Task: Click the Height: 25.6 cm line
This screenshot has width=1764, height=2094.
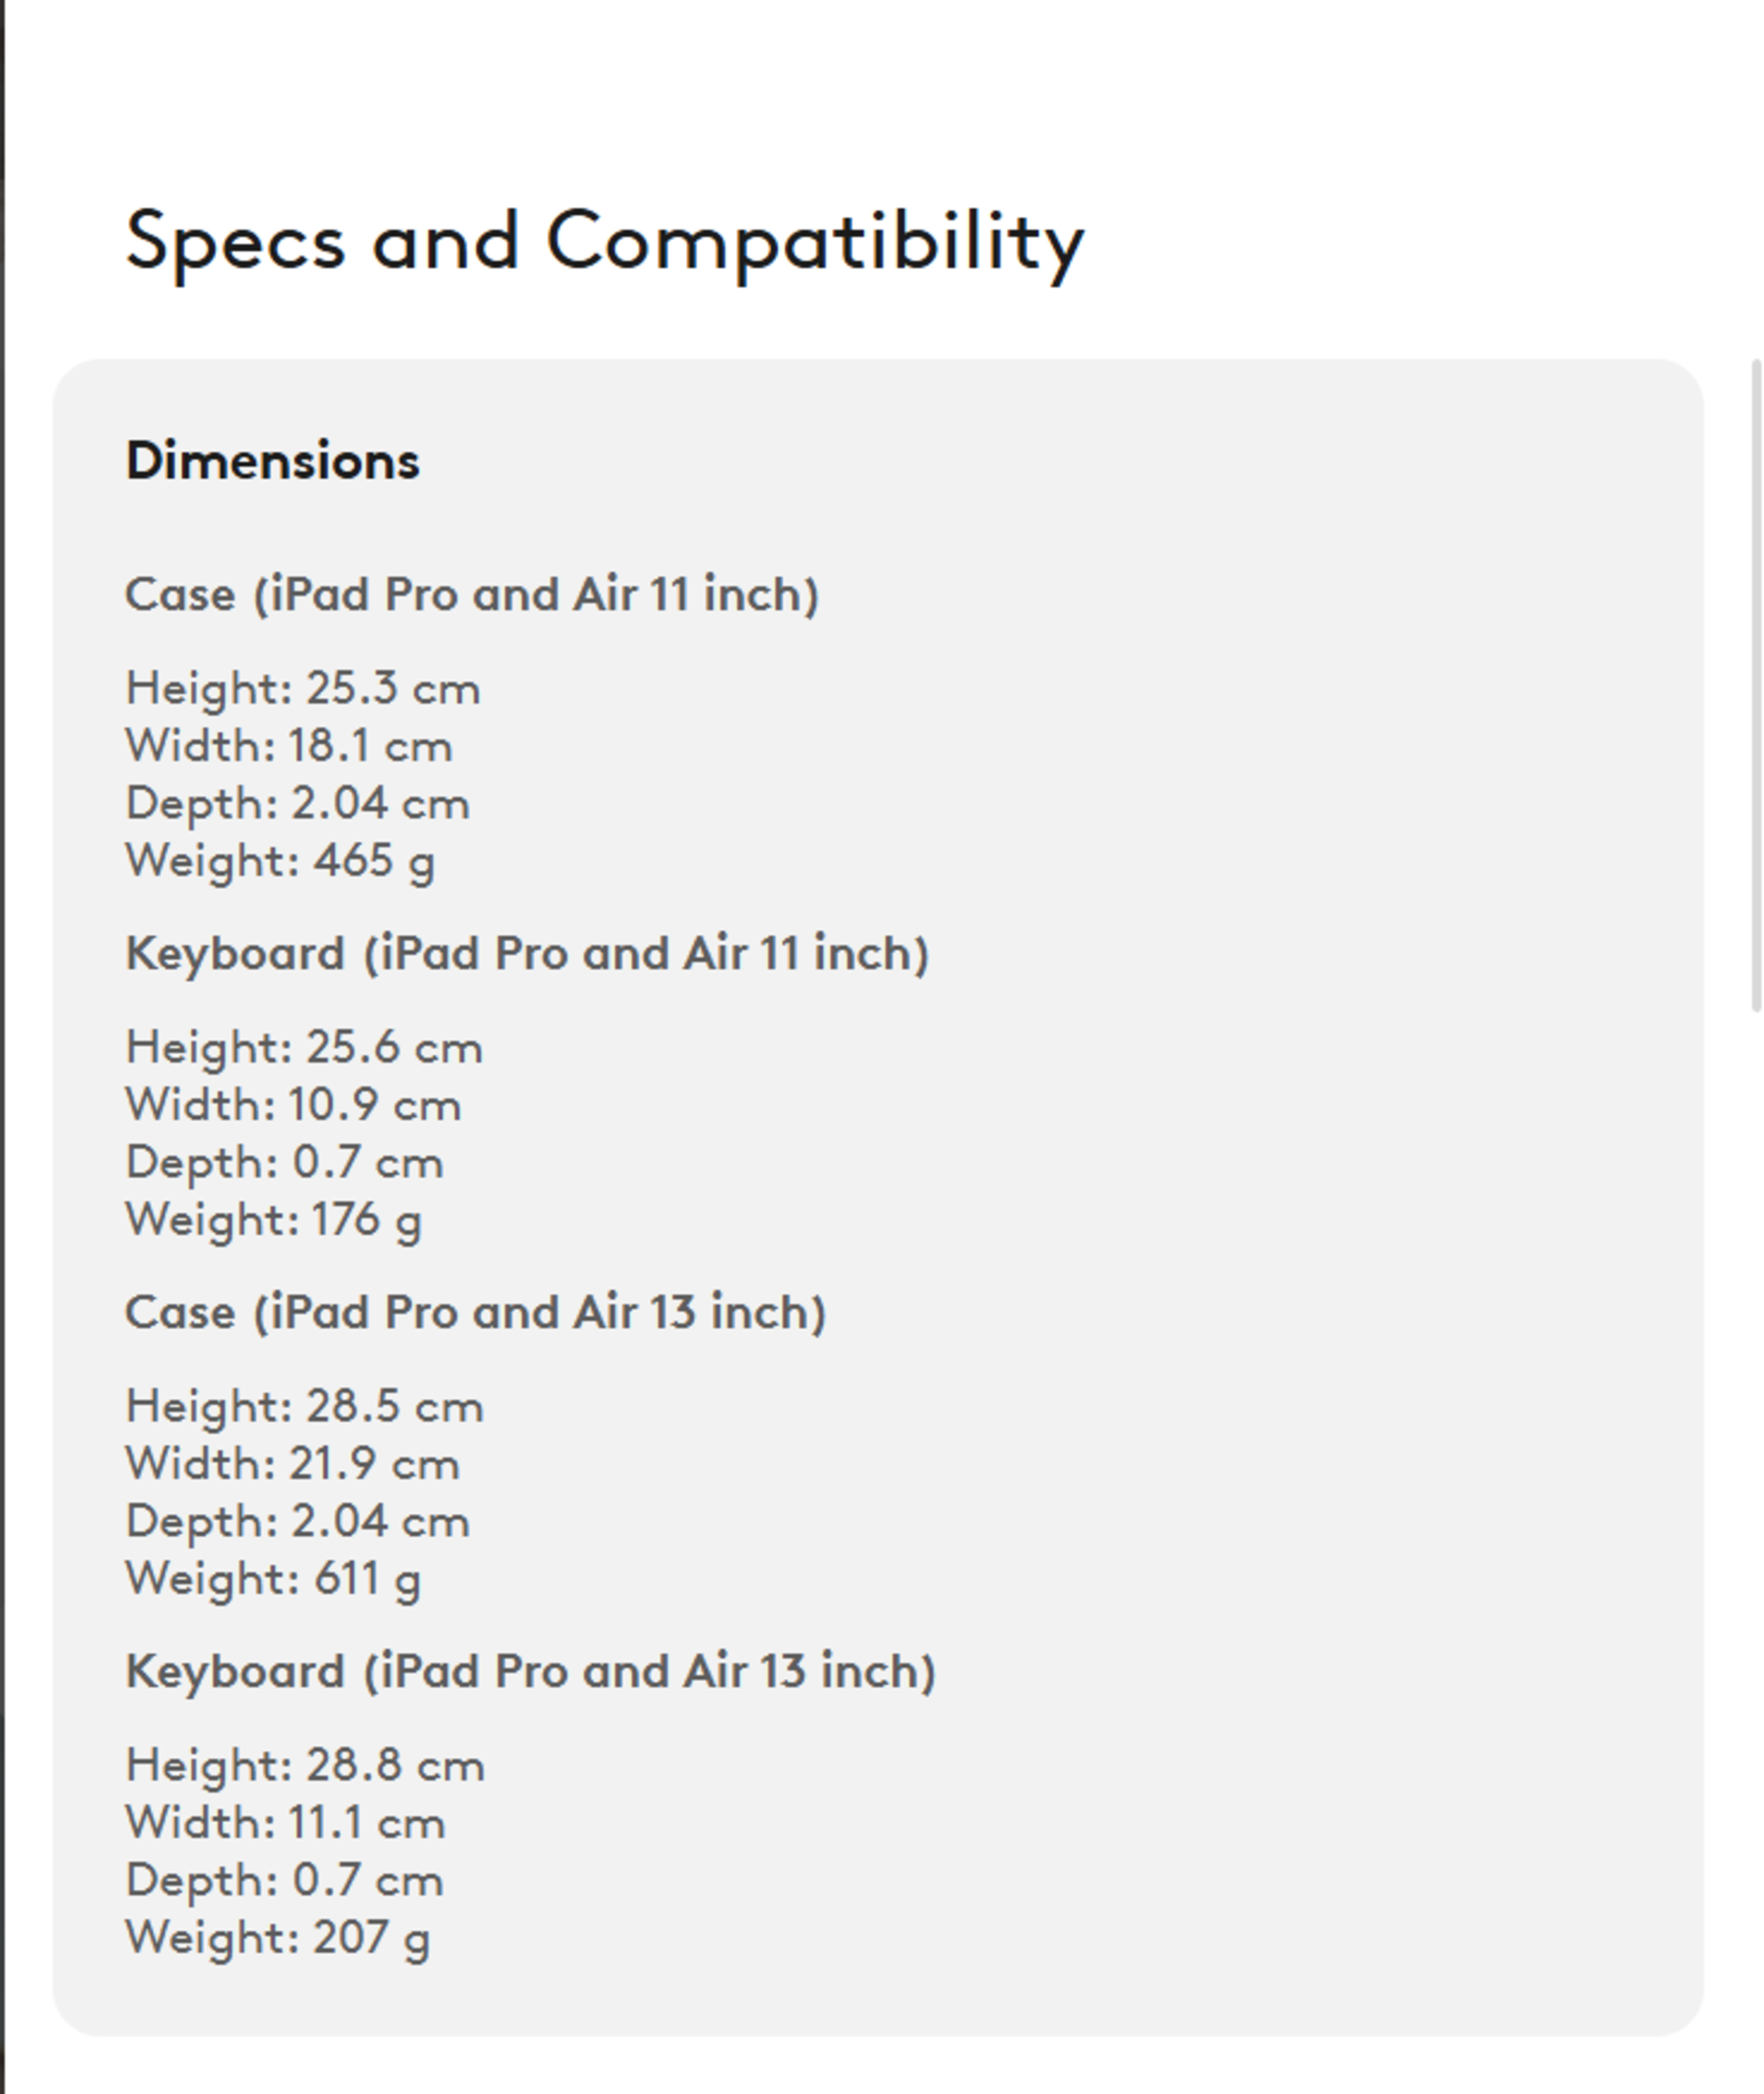Action: [x=303, y=1047]
